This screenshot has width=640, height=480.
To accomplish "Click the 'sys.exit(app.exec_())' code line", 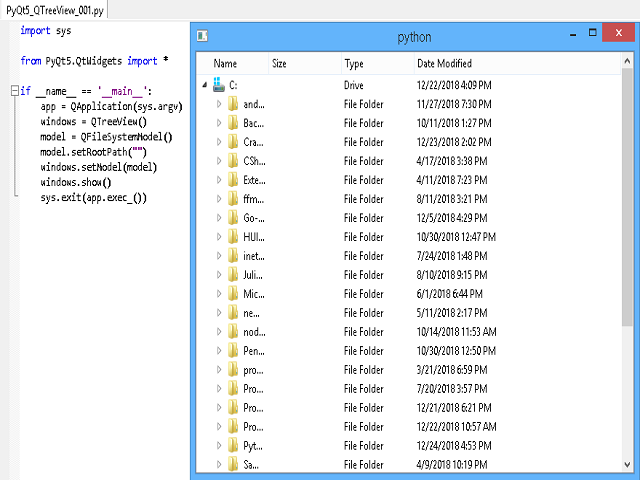I will 93,198.
